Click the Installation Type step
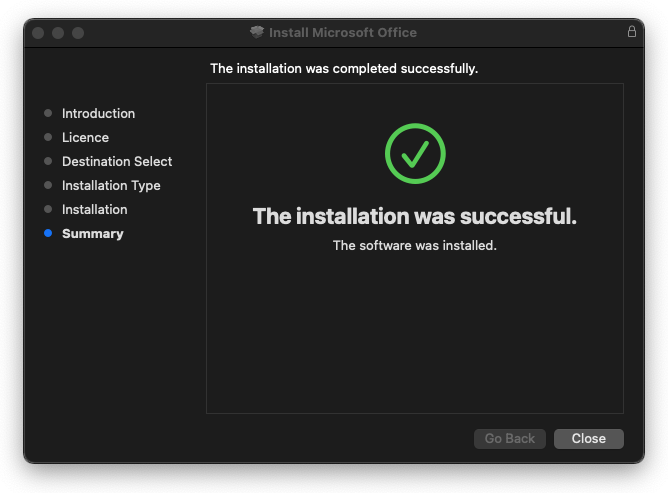Viewport: 668px width, 493px height. pyautogui.click(x=111, y=186)
